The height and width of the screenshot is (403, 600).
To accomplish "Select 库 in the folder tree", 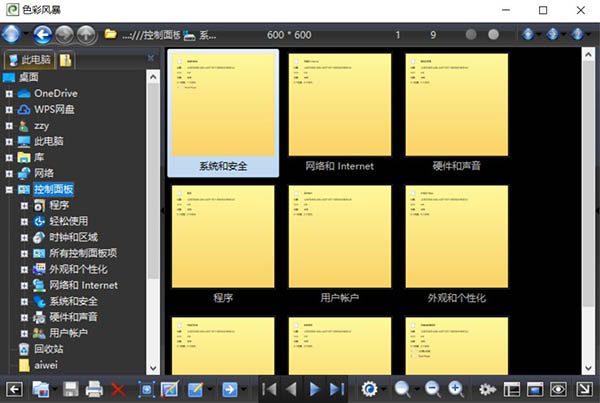I will pos(39,157).
